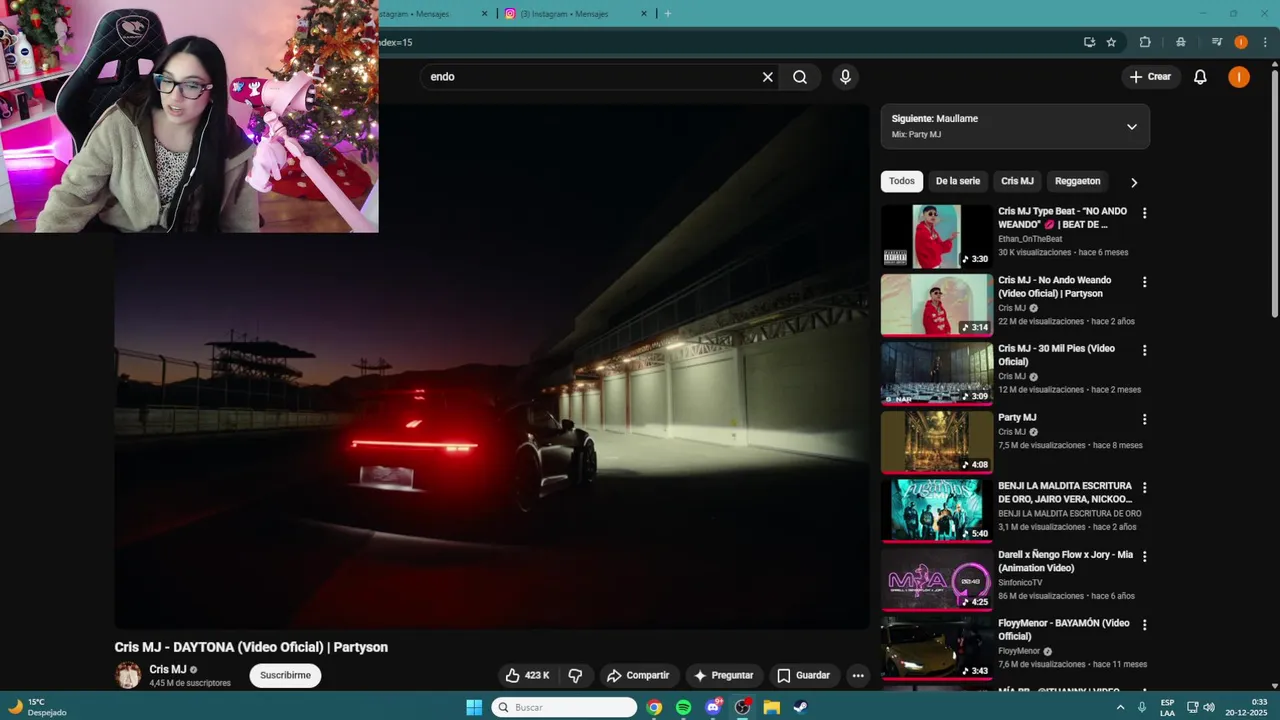The height and width of the screenshot is (720, 1280).
Task: Open the Cris MJ channel avatar
Action: coord(128,675)
